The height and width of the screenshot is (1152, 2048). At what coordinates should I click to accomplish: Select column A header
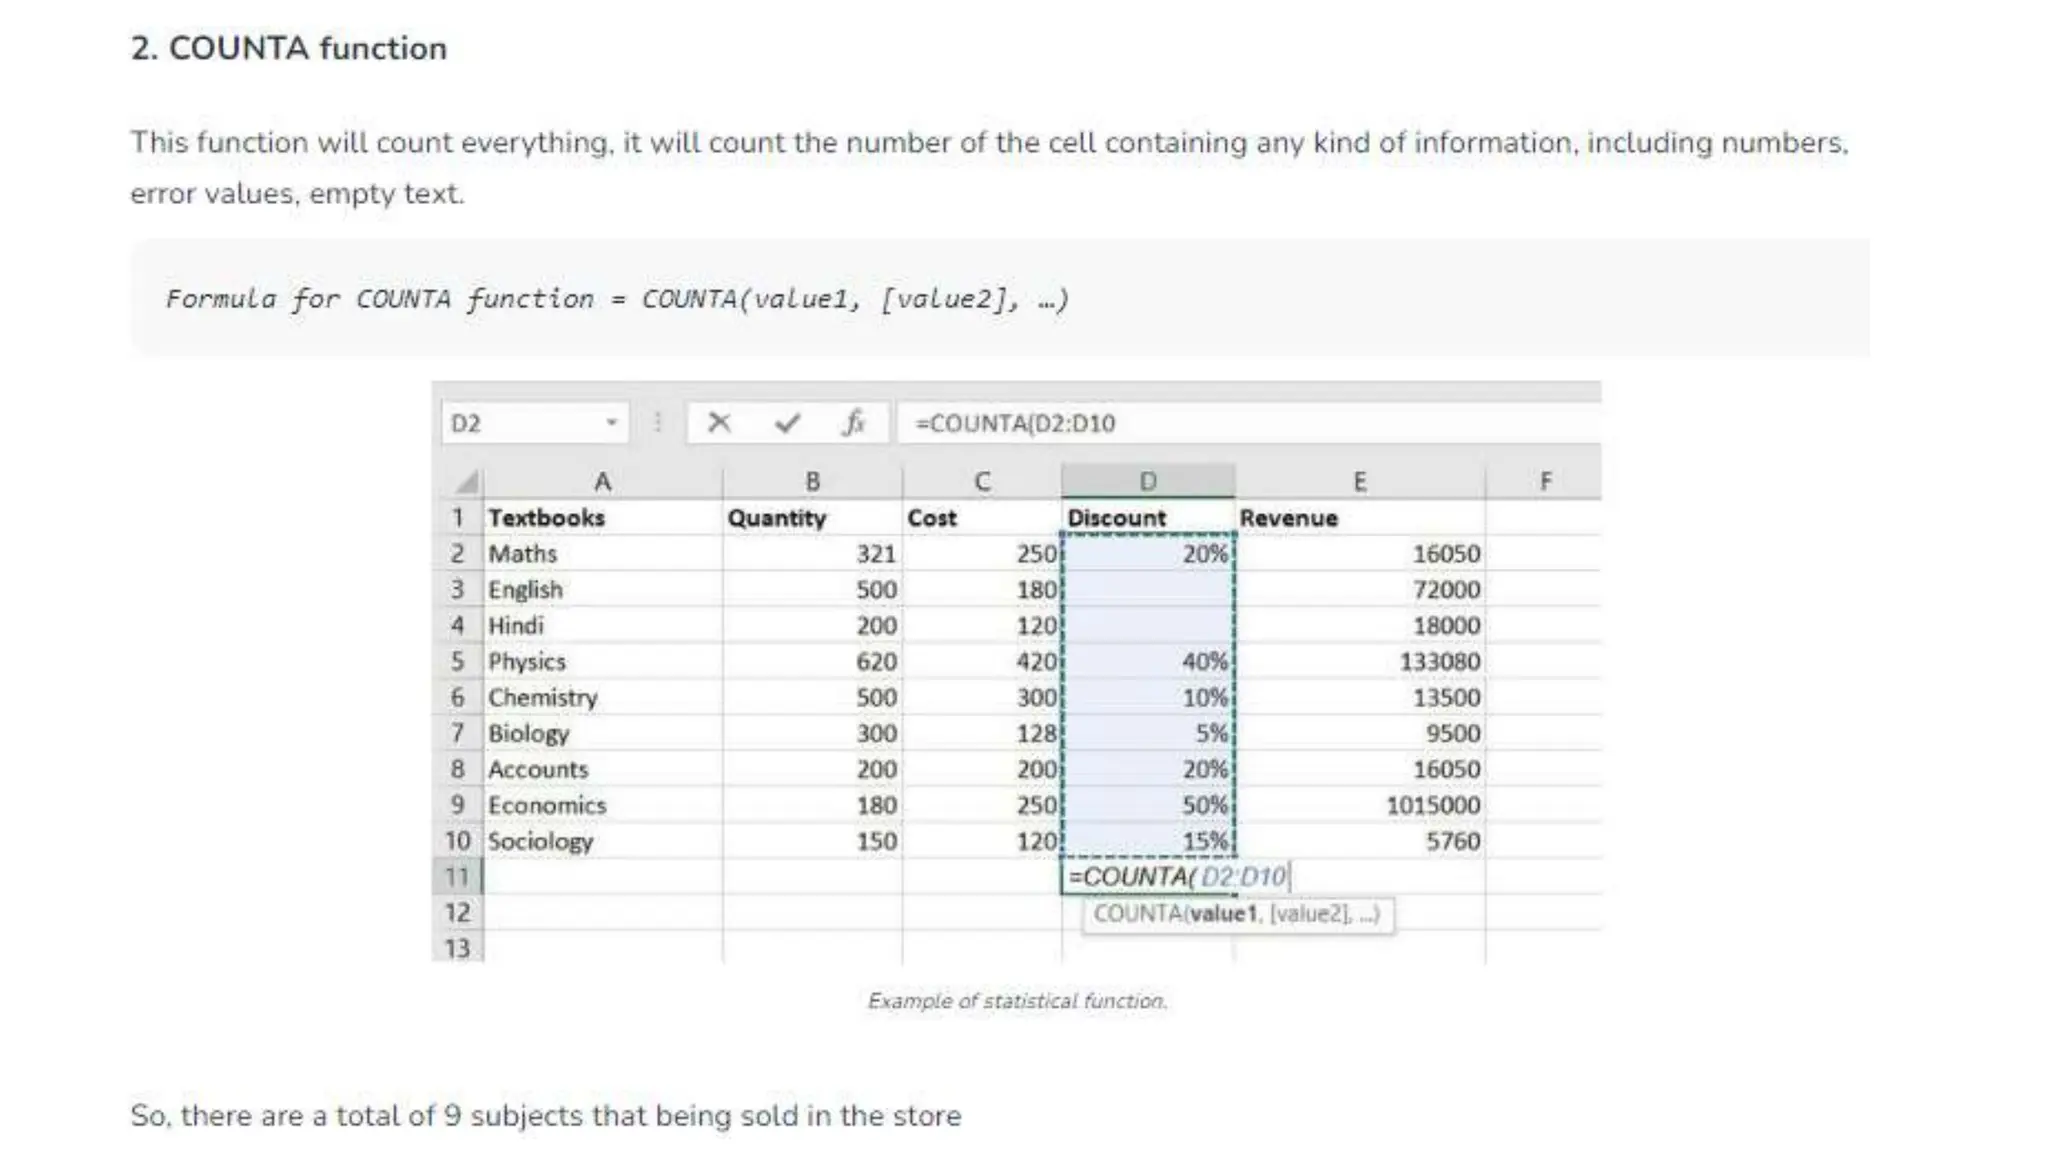(602, 481)
